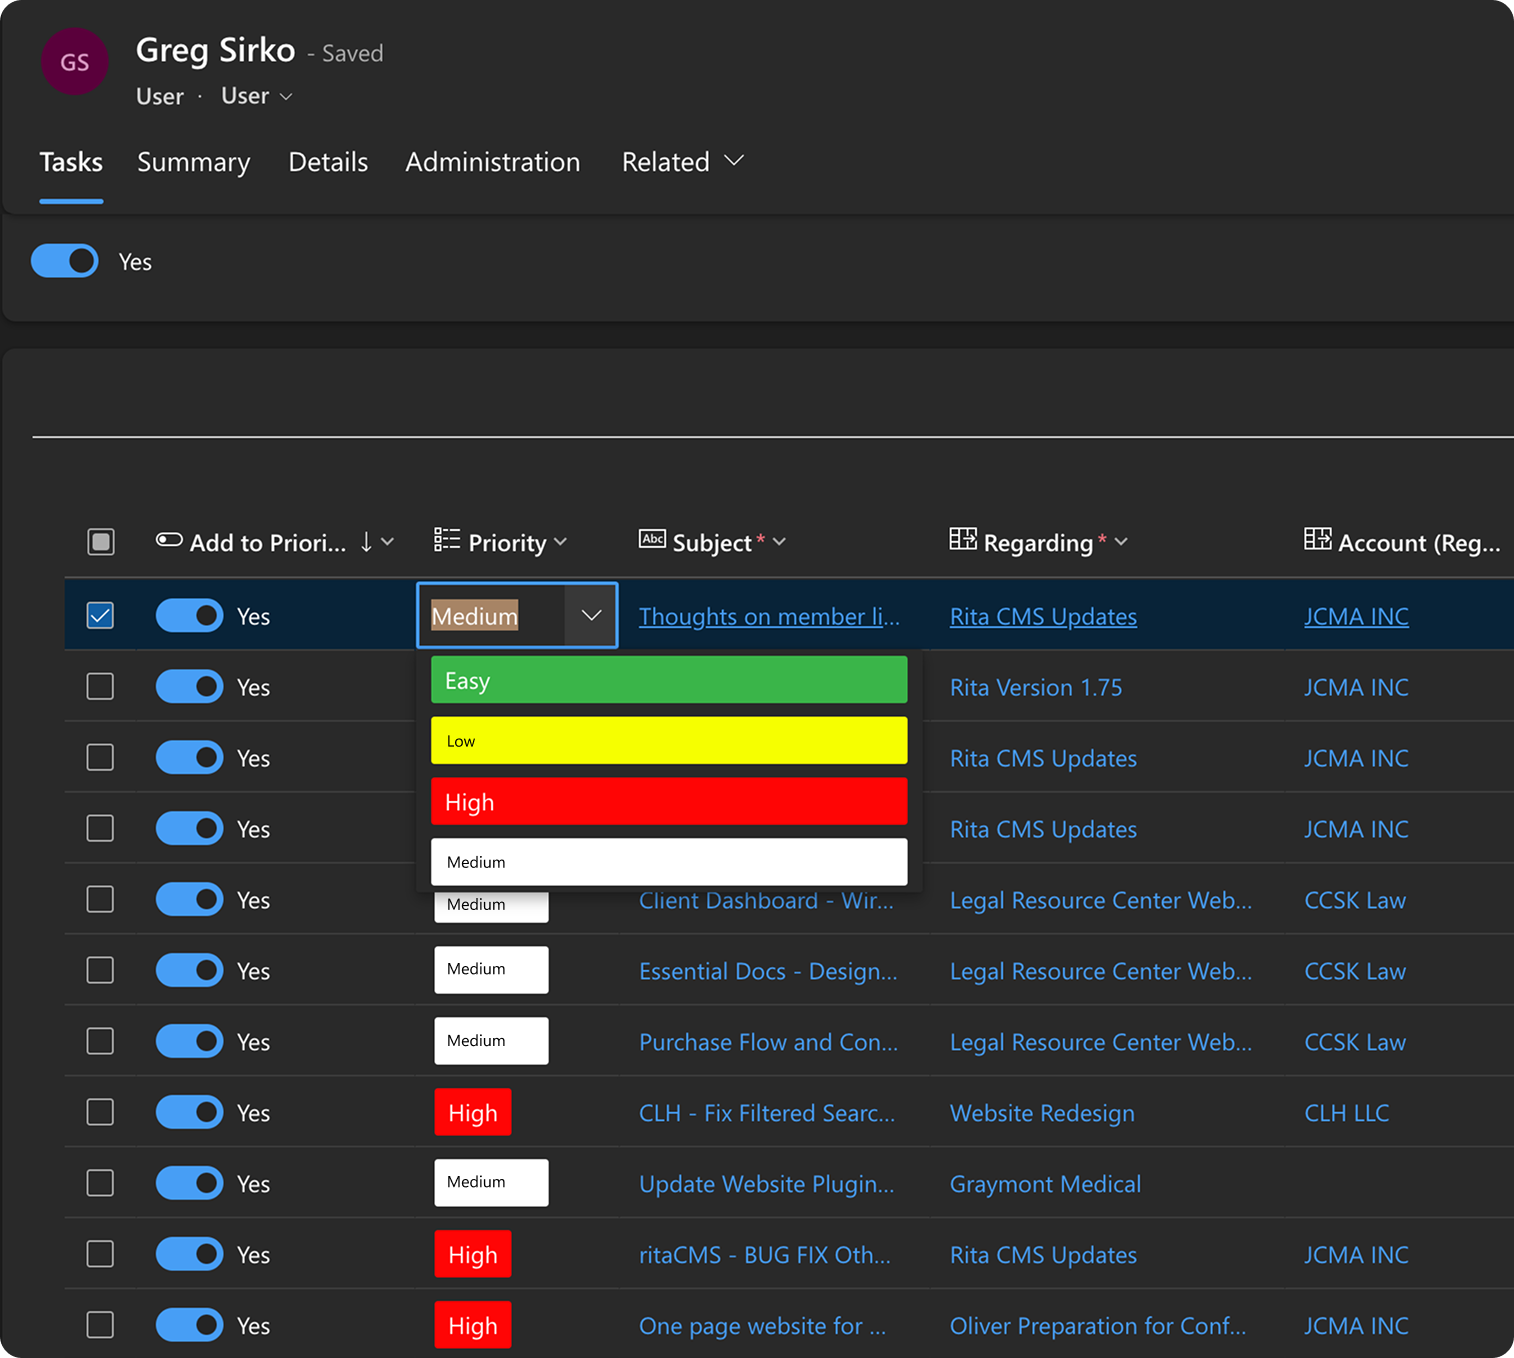This screenshot has width=1514, height=1358.
Task: Open the Graymont Medical regarding link
Action: 1044,1184
